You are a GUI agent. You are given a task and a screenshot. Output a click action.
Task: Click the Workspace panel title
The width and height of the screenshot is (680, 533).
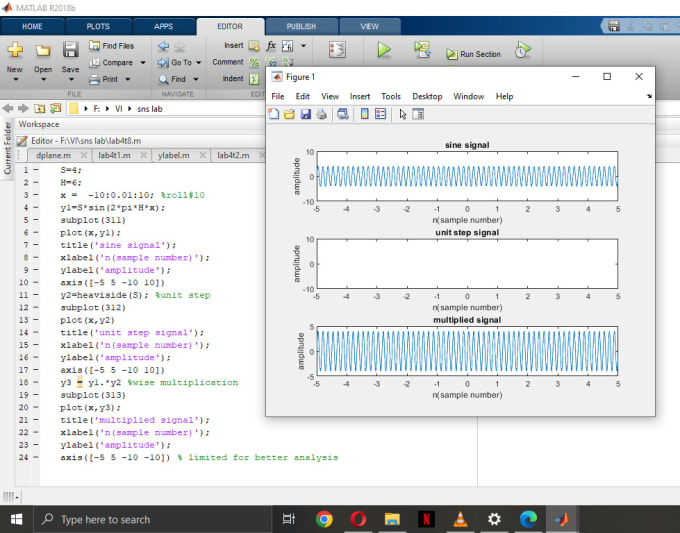(x=39, y=124)
